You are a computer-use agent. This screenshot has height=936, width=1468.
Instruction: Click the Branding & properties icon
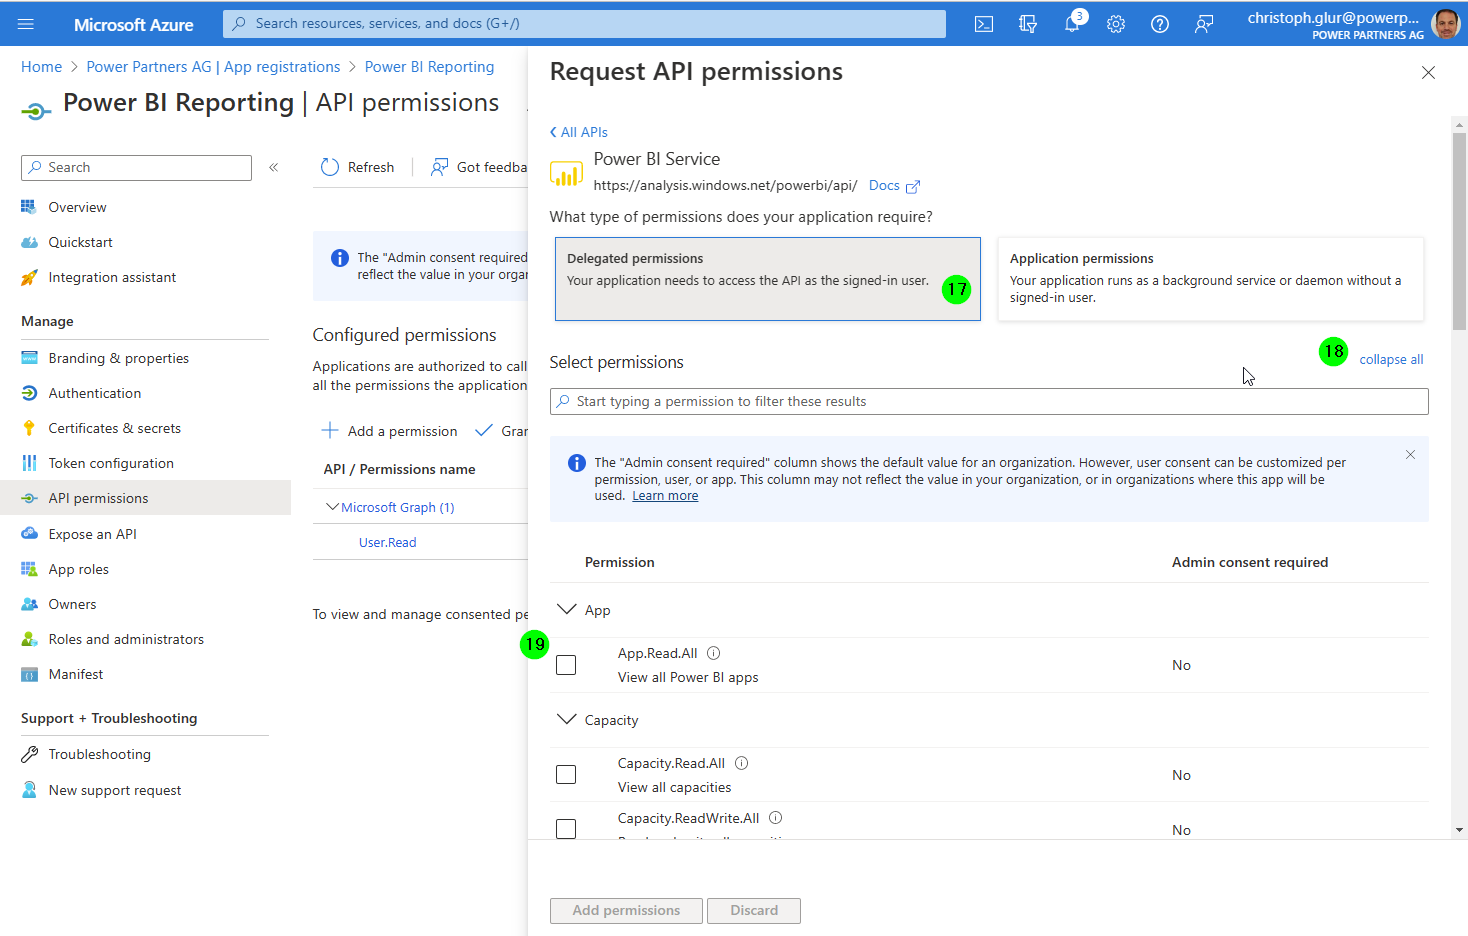29,358
